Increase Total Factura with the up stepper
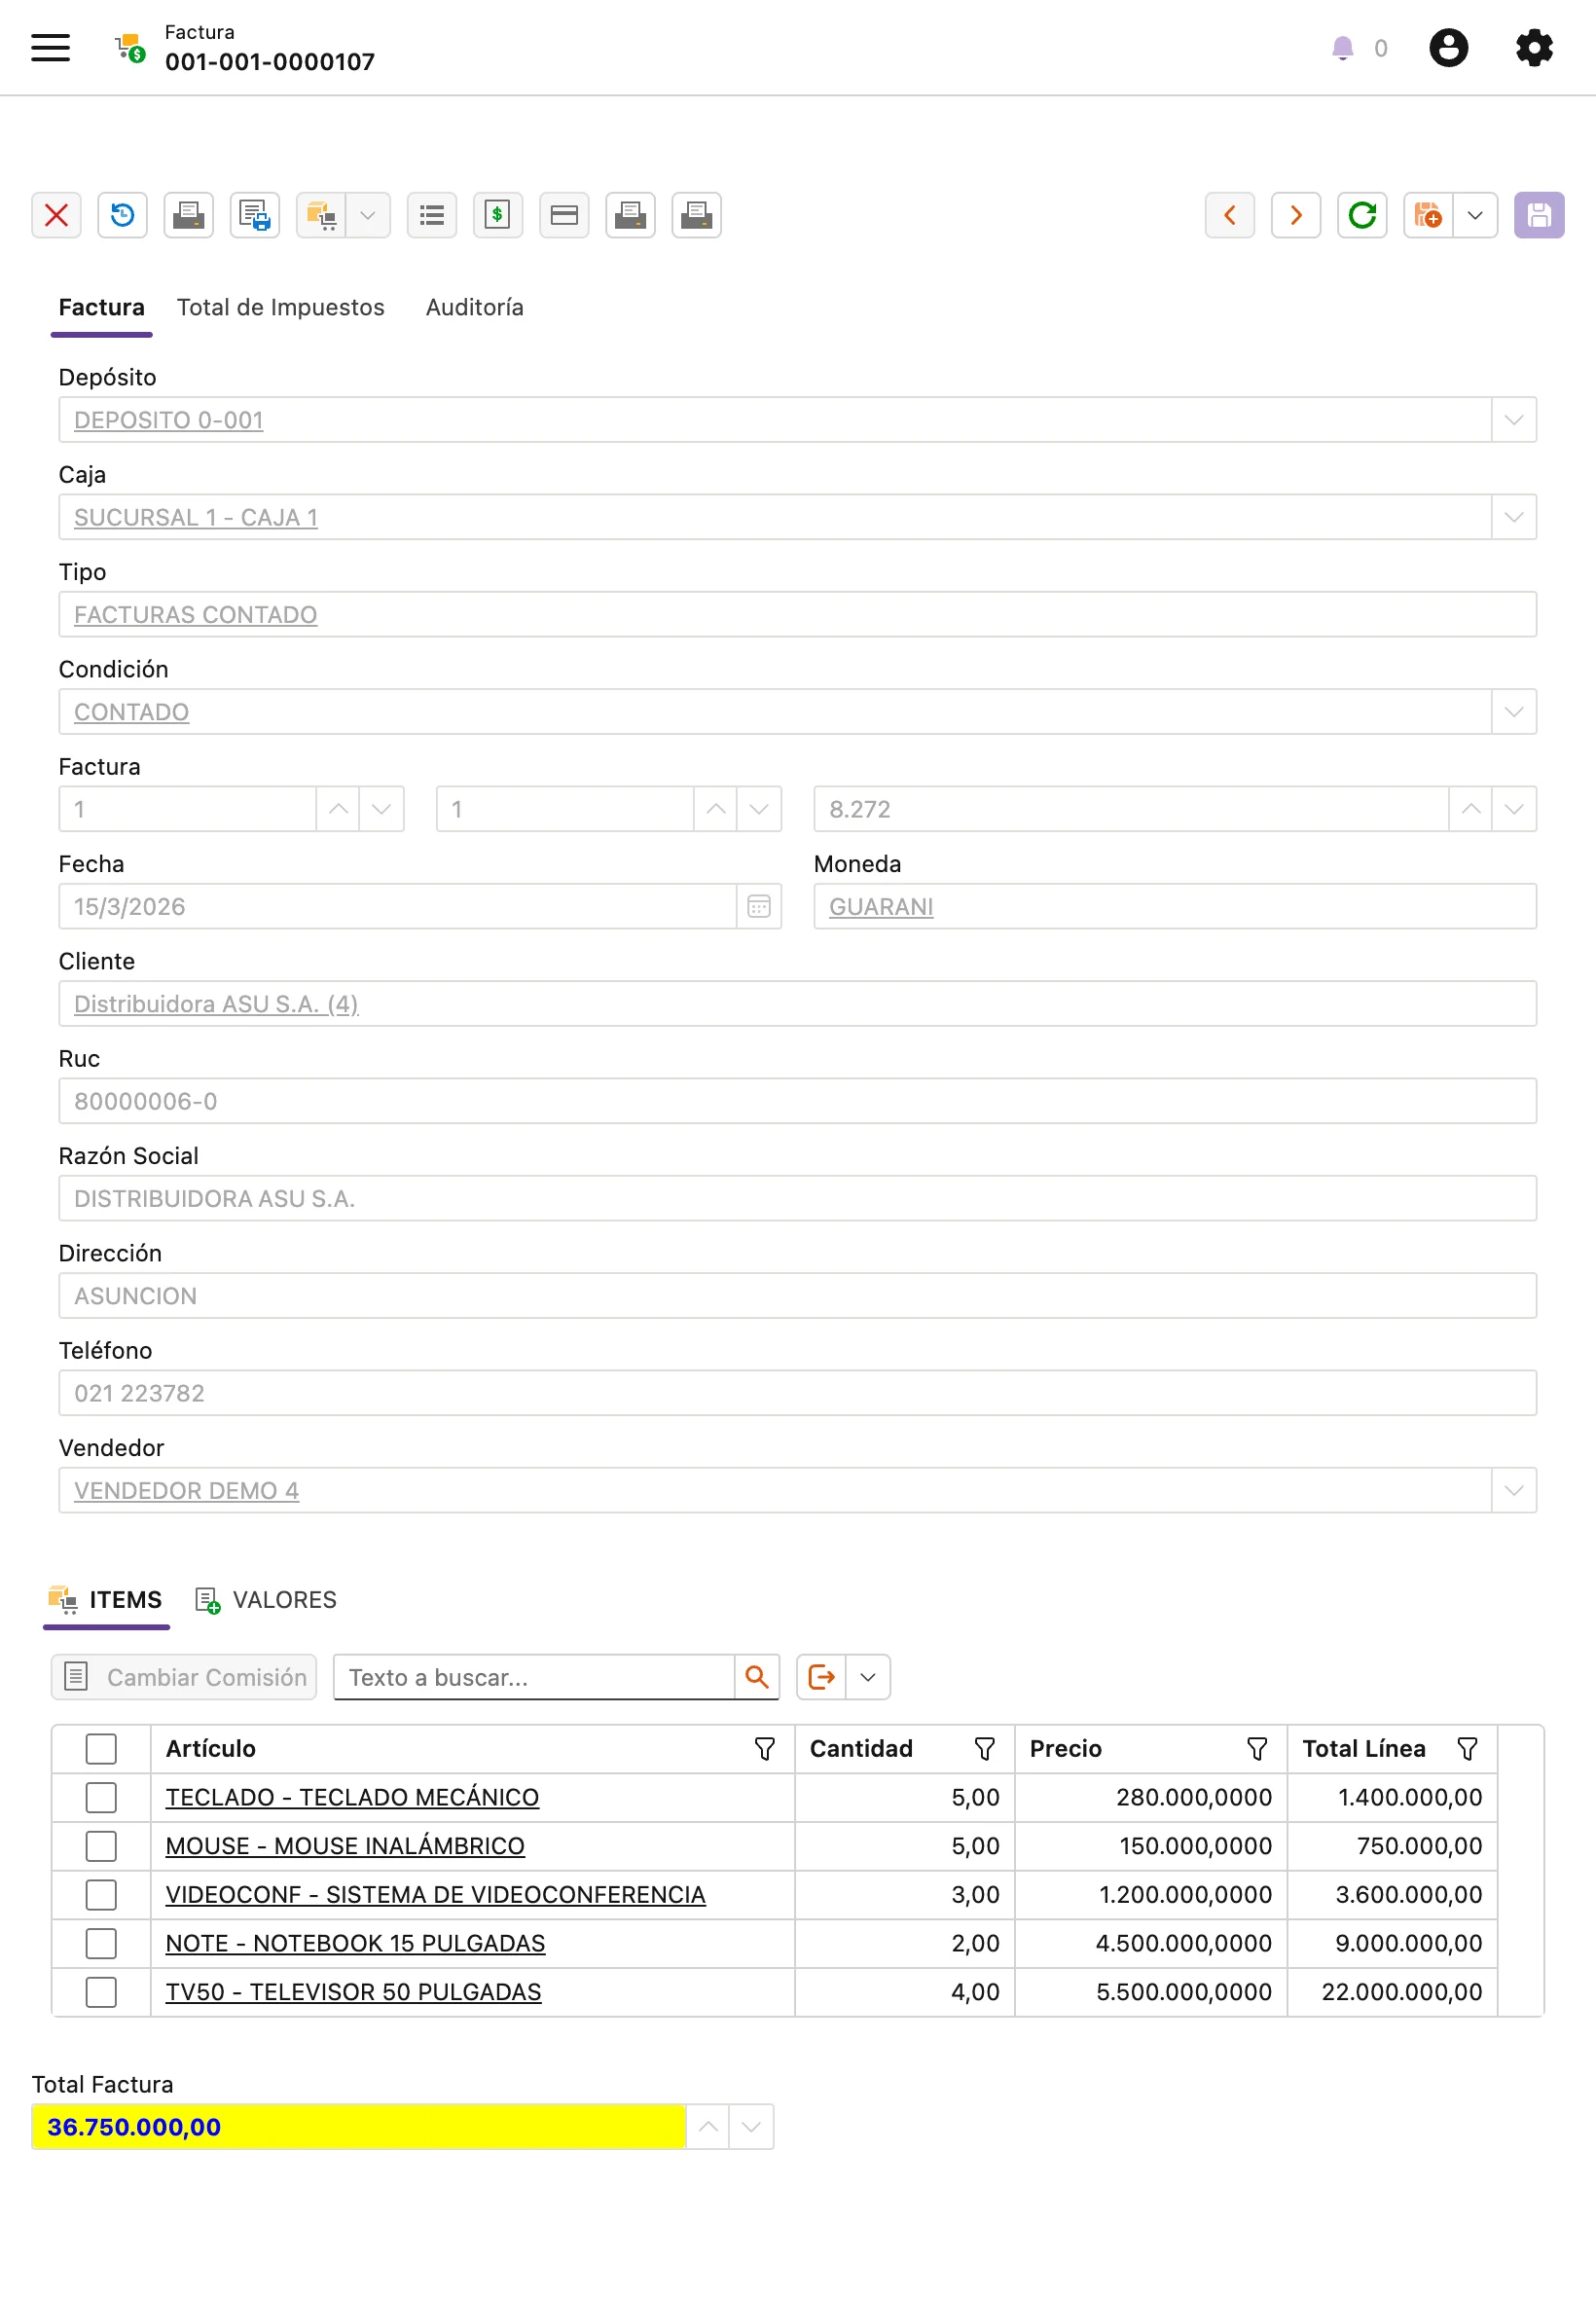 point(709,2127)
